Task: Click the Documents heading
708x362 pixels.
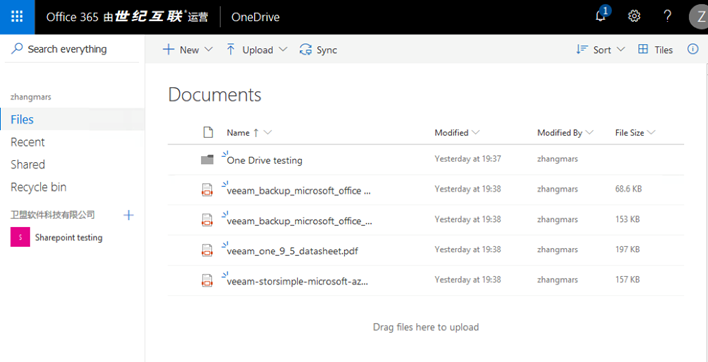Action: pos(214,95)
